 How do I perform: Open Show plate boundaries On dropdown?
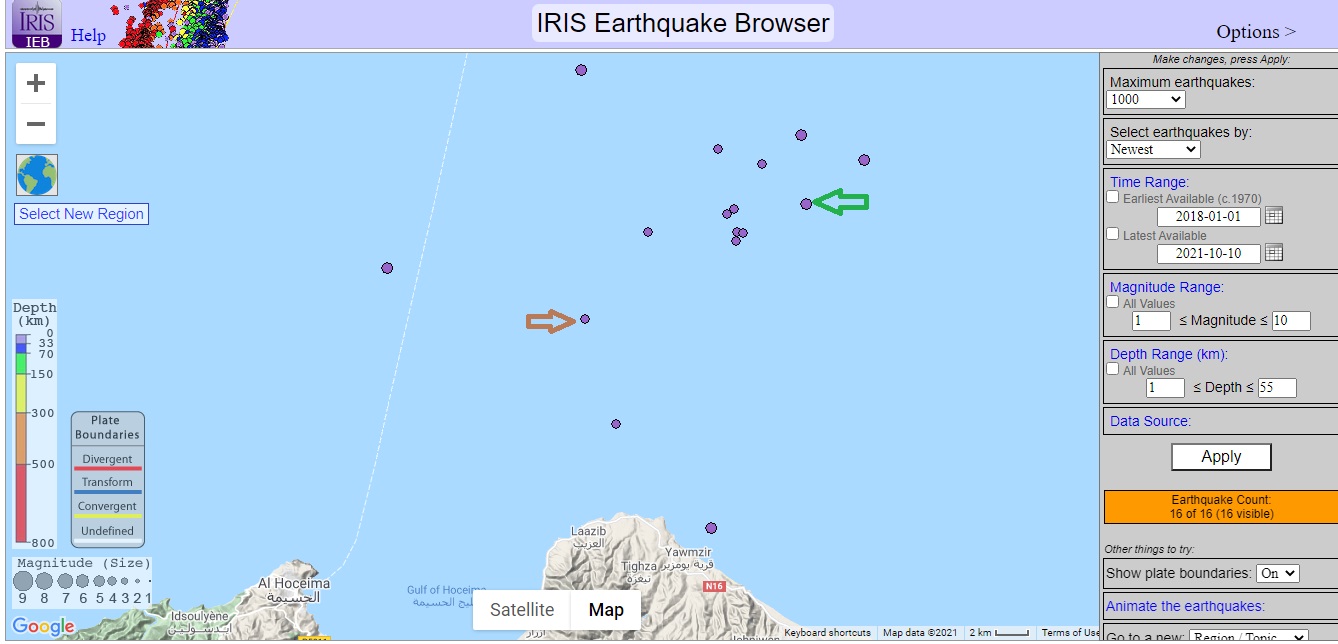pos(1277,574)
